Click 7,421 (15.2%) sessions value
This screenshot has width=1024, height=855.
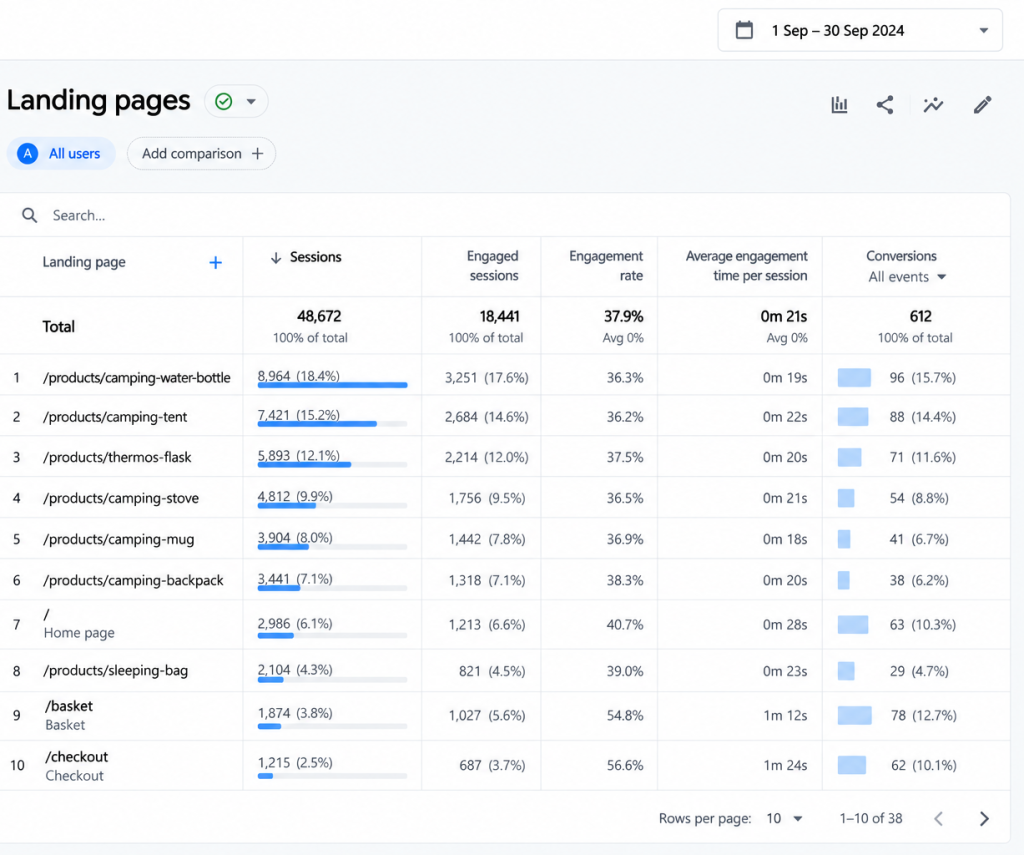(x=298, y=415)
